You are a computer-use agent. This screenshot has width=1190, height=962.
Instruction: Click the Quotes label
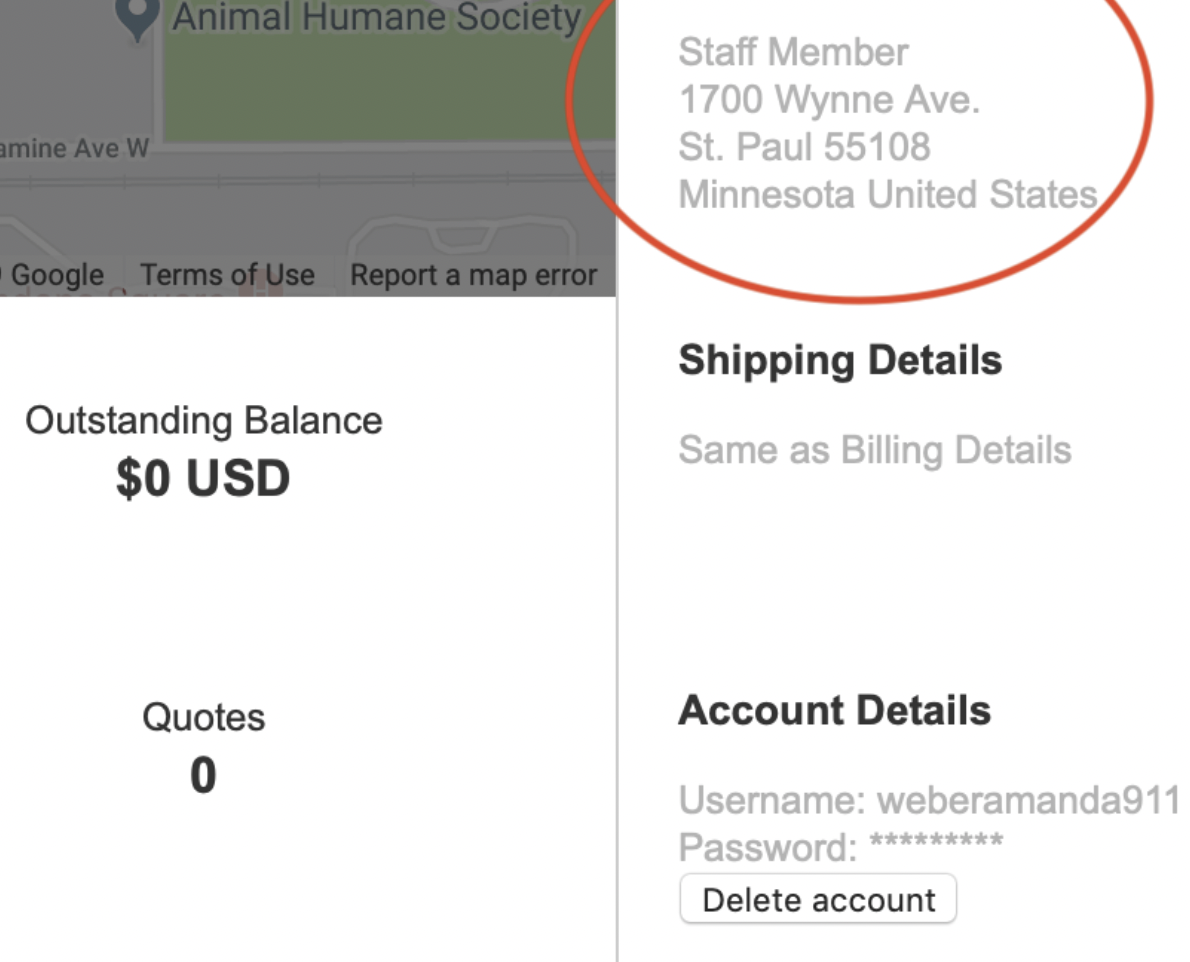(x=203, y=717)
